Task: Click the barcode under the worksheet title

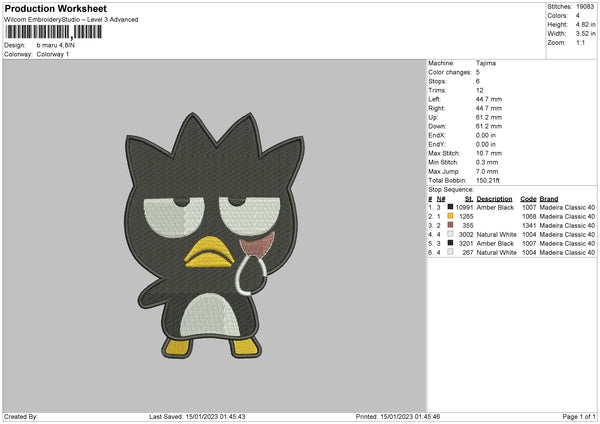Action: click(x=54, y=32)
